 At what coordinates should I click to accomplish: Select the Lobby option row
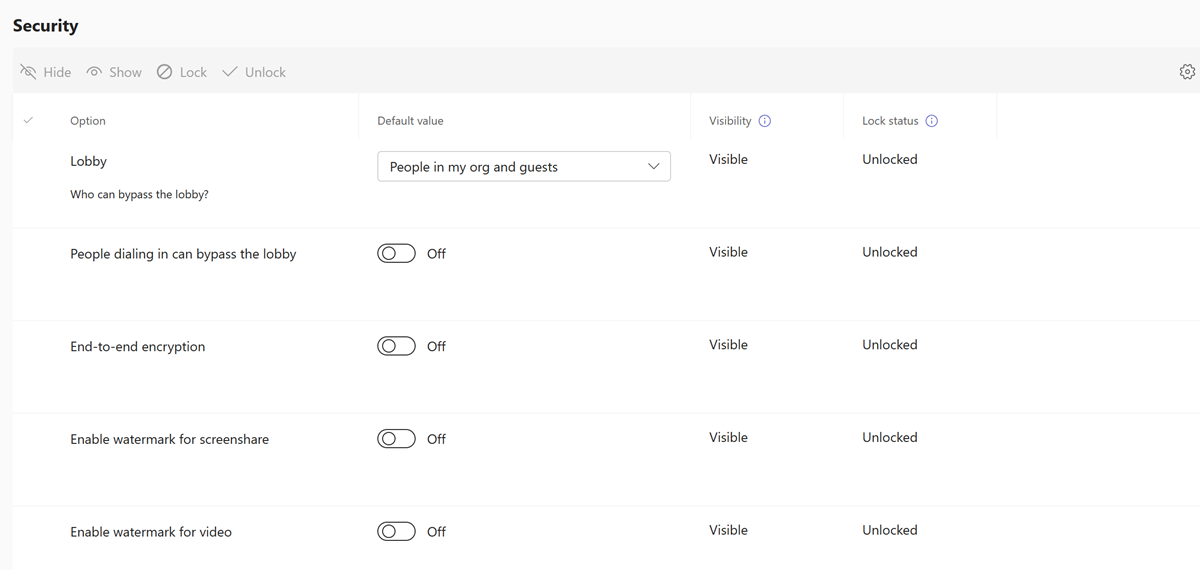point(88,161)
